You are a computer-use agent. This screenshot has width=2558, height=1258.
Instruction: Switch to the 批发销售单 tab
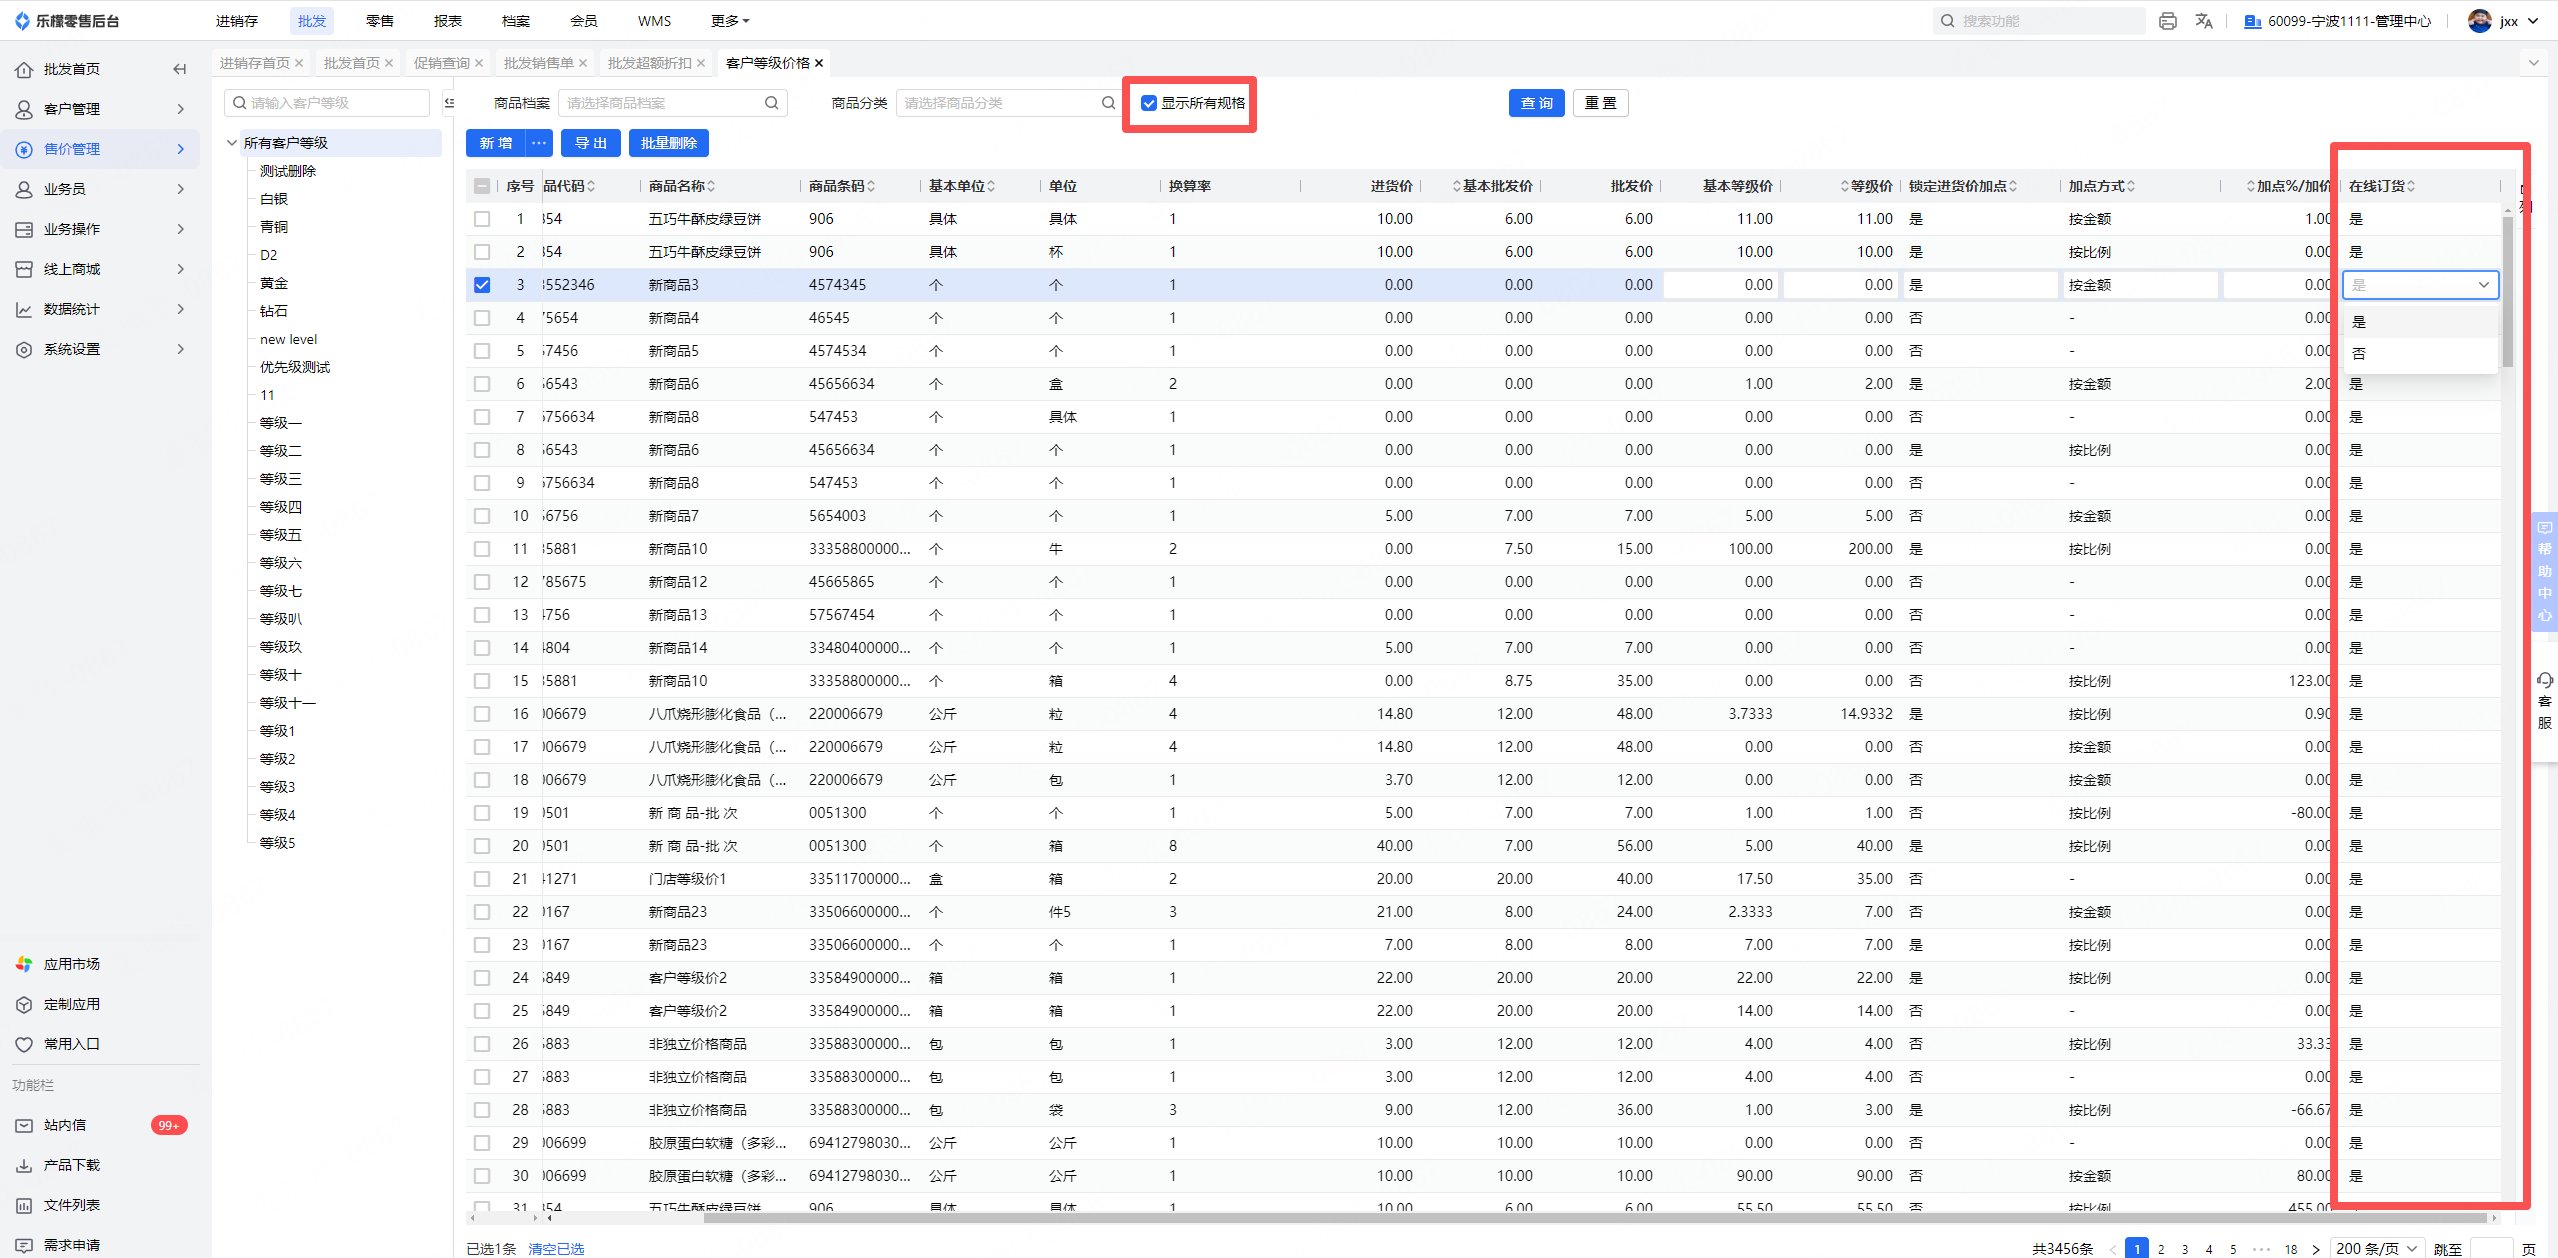tap(538, 63)
